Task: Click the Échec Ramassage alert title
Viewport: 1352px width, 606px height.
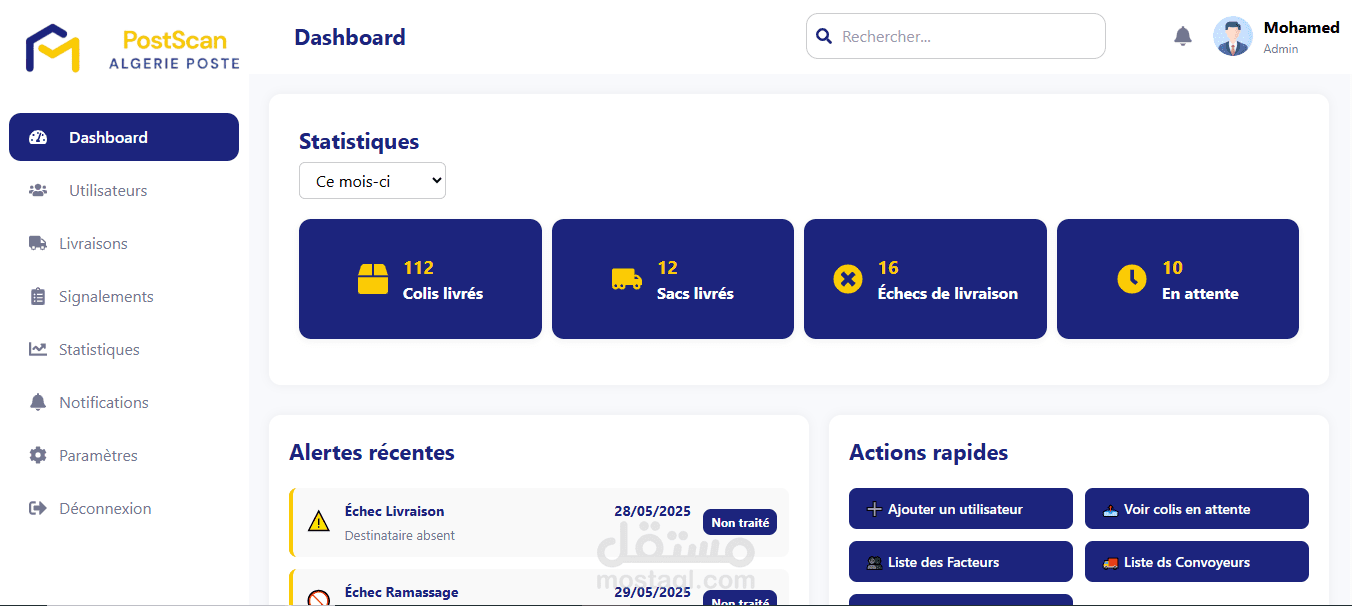Action: click(401, 592)
